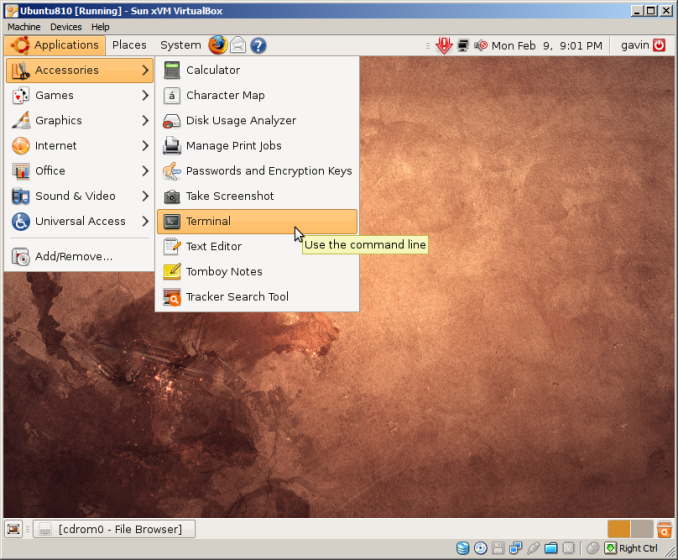Open the VirtualBox Devices menu
The height and width of the screenshot is (560, 678).
(66, 27)
